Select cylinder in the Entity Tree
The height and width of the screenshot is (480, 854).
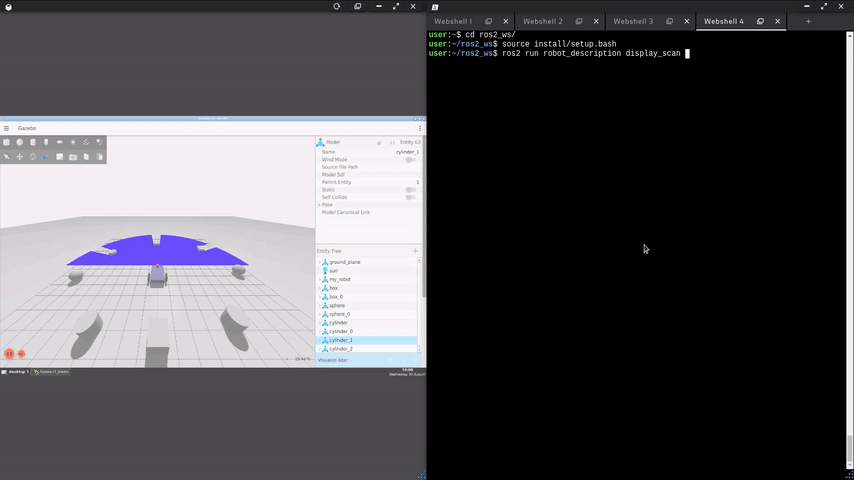(x=338, y=323)
